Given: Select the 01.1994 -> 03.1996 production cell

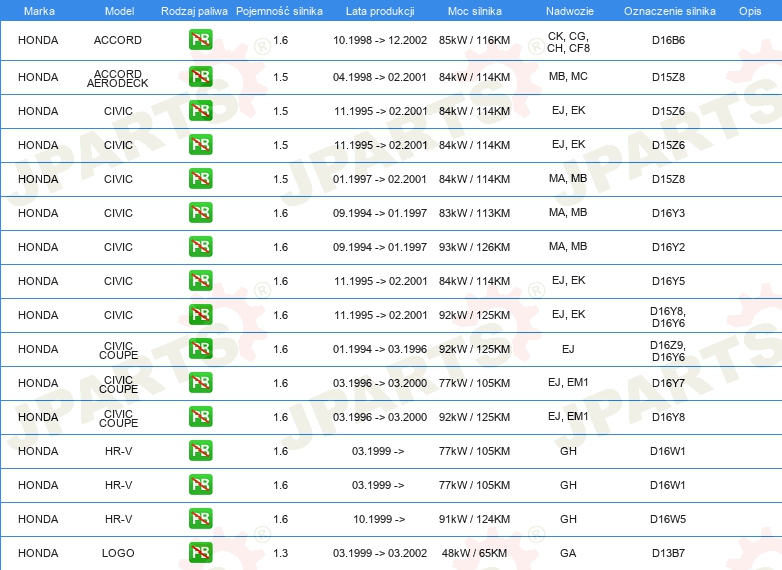Looking at the screenshot, I should point(380,349).
